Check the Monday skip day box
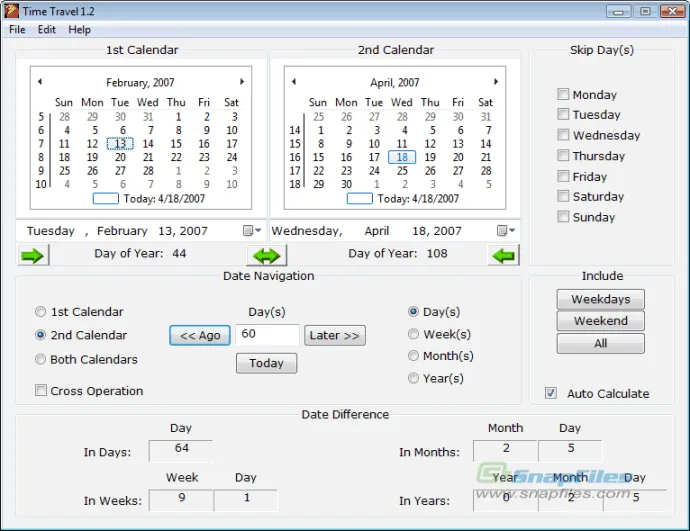690x531 pixels. (563, 94)
